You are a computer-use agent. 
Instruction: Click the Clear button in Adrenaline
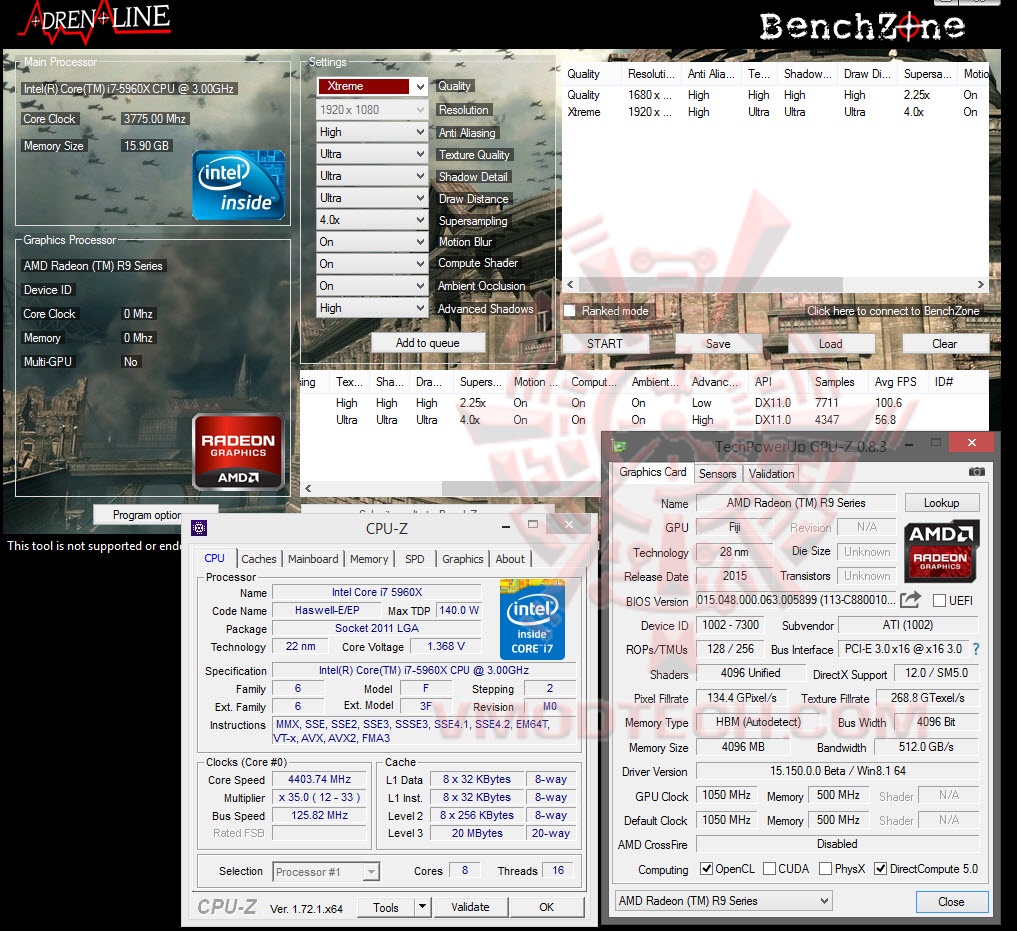(945, 343)
